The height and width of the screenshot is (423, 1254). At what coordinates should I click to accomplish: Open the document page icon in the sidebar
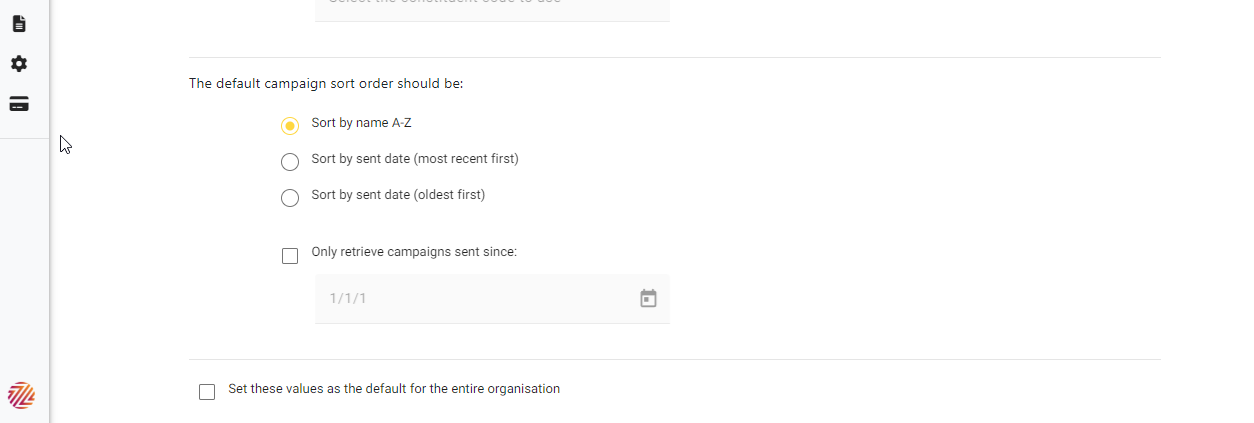point(19,24)
